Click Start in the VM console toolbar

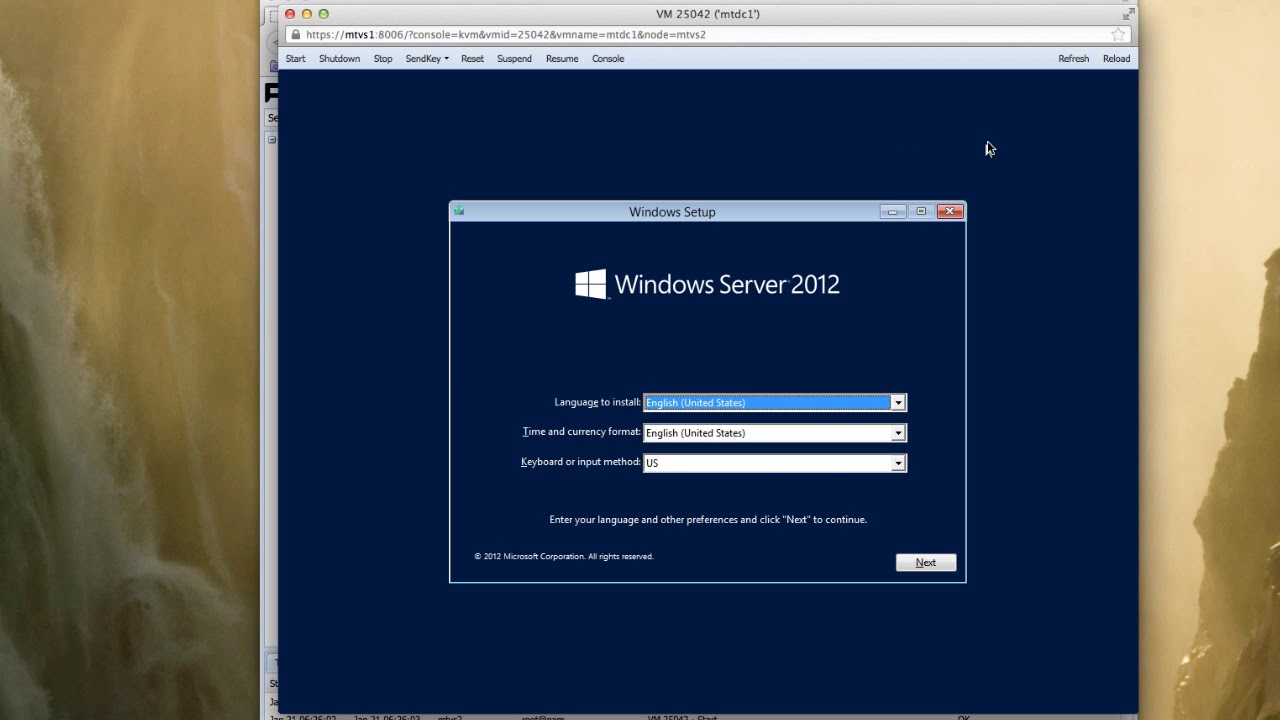(x=295, y=59)
